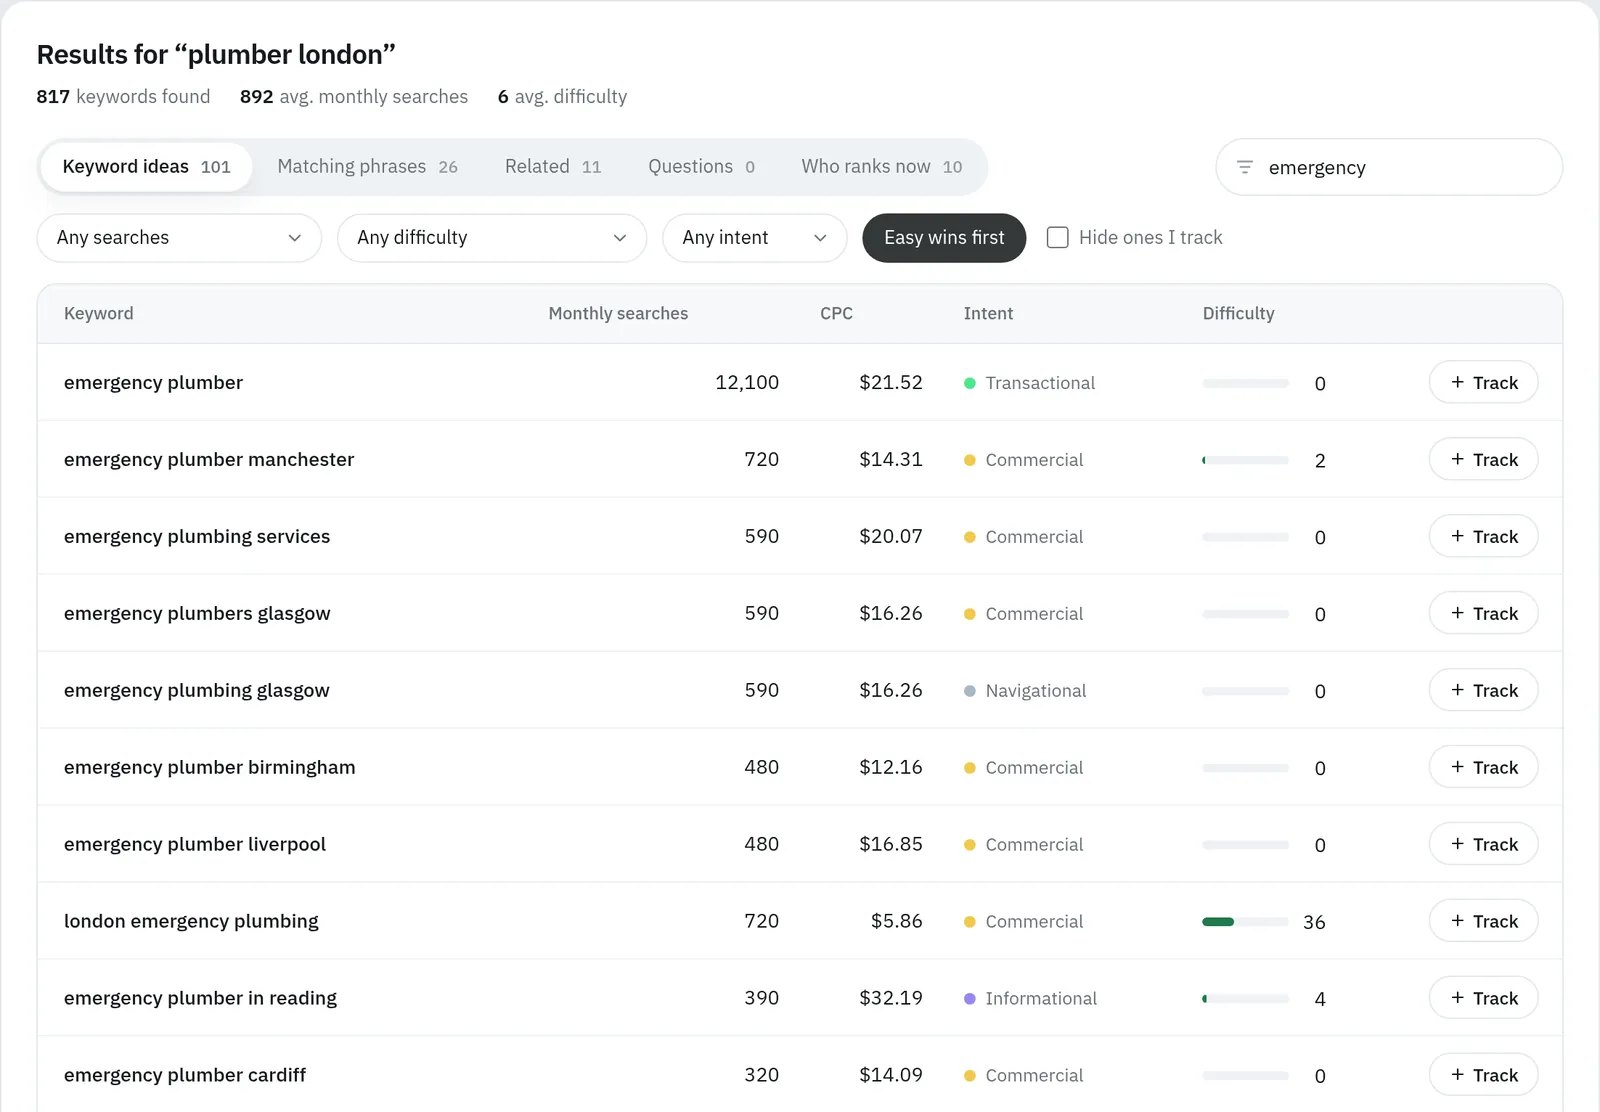1600x1112 pixels.
Task: Select the london emergency plumbing keyword
Action: (x=191, y=922)
